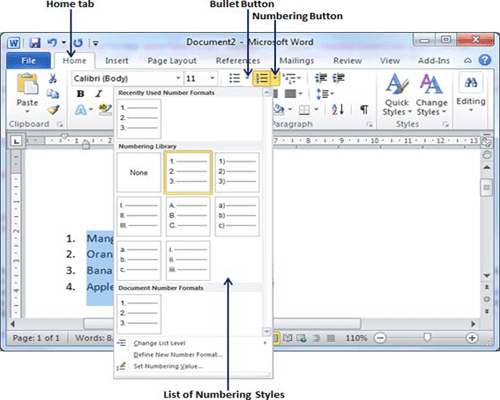Switch to the Insert tab

tap(117, 61)
